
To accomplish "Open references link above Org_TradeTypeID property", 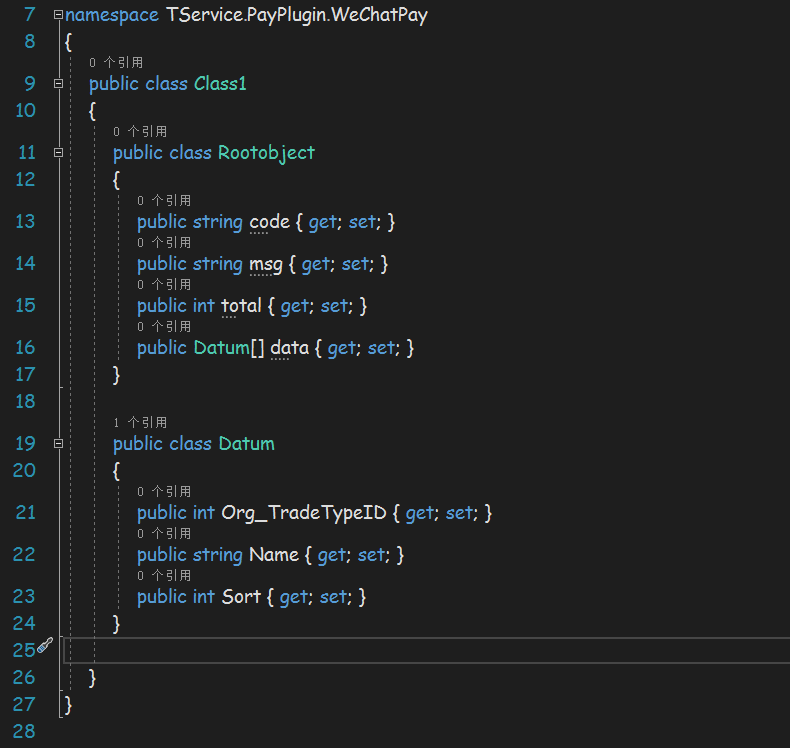I will (164, 491).
